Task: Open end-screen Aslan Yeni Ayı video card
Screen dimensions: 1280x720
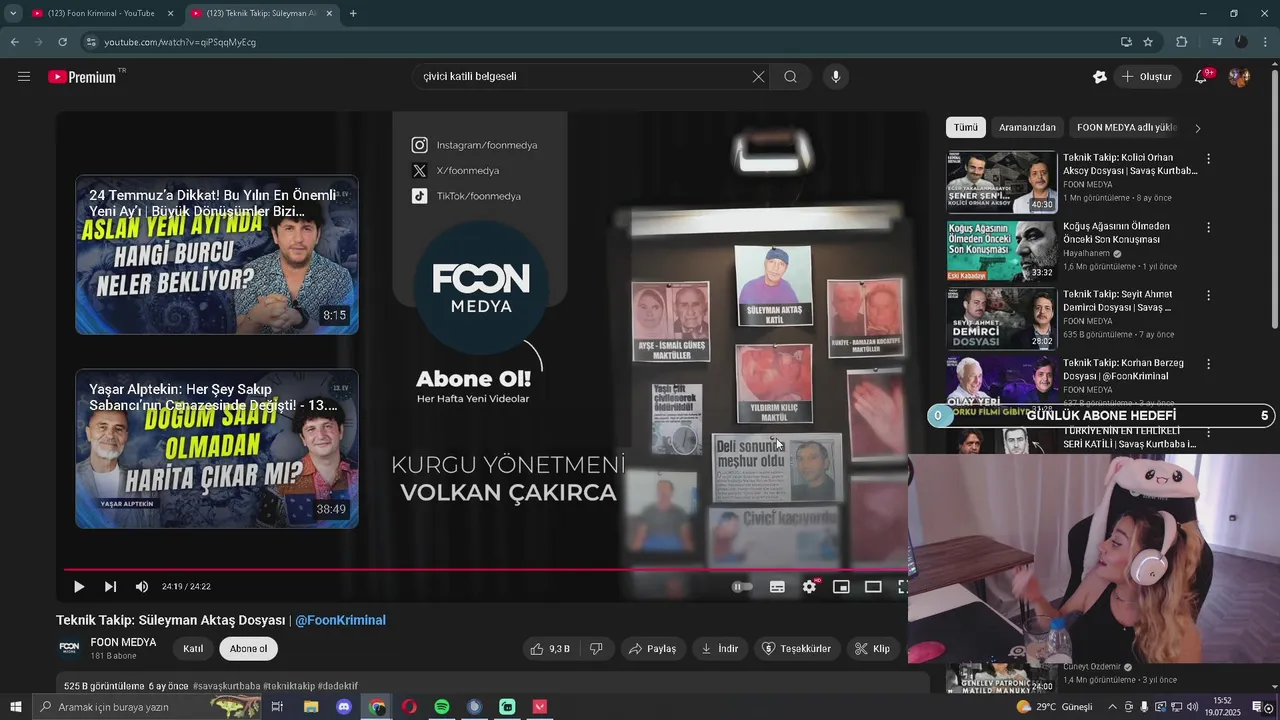Action: 217,255
